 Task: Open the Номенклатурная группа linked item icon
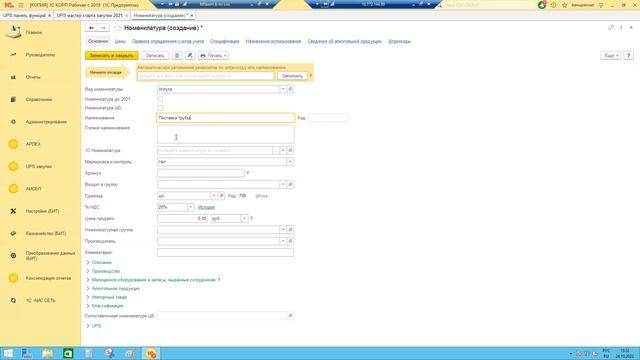(290, 230)
